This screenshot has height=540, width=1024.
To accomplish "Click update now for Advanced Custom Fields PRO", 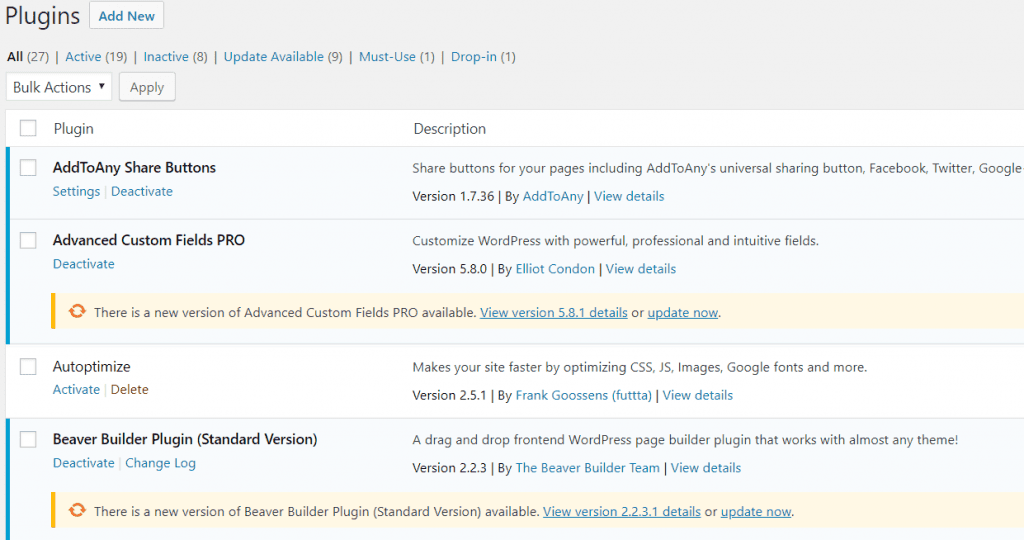I will [x=682, y=313].
